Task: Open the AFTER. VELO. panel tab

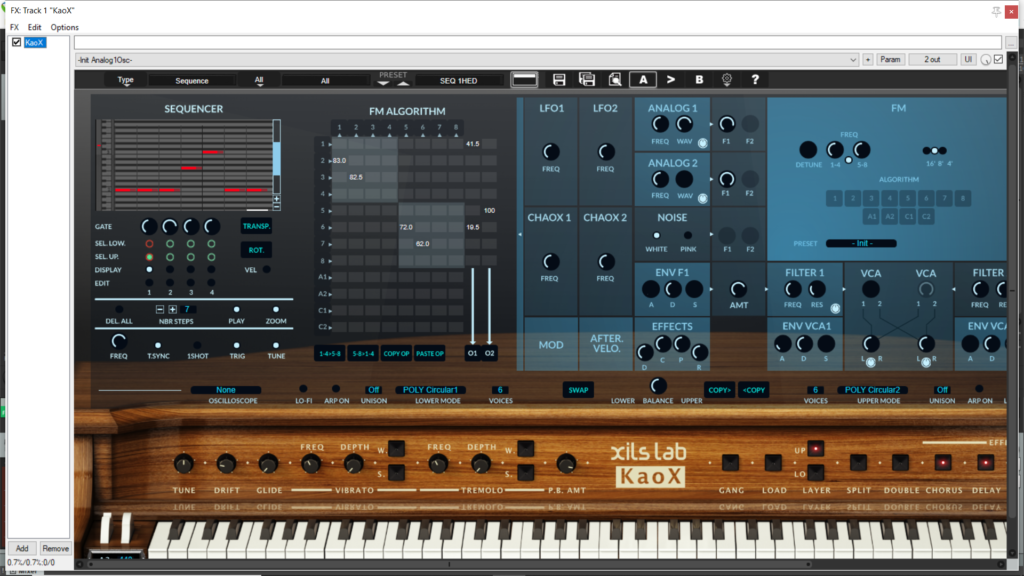Action: tap(607, 344)
